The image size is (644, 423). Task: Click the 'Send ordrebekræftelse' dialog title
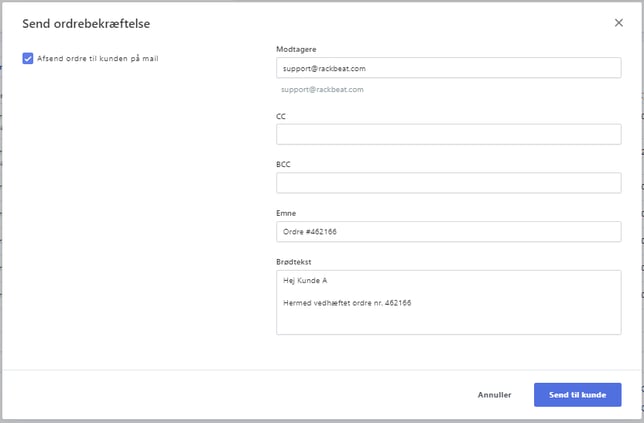point(86,23)
